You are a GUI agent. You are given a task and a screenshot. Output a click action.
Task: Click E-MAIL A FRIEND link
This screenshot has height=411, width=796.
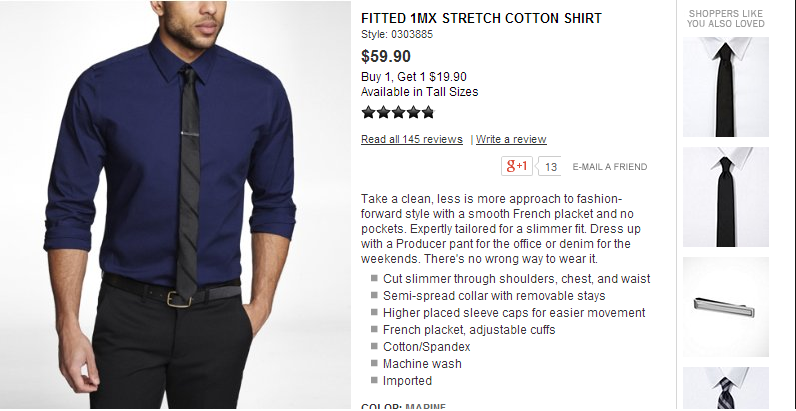609,167
